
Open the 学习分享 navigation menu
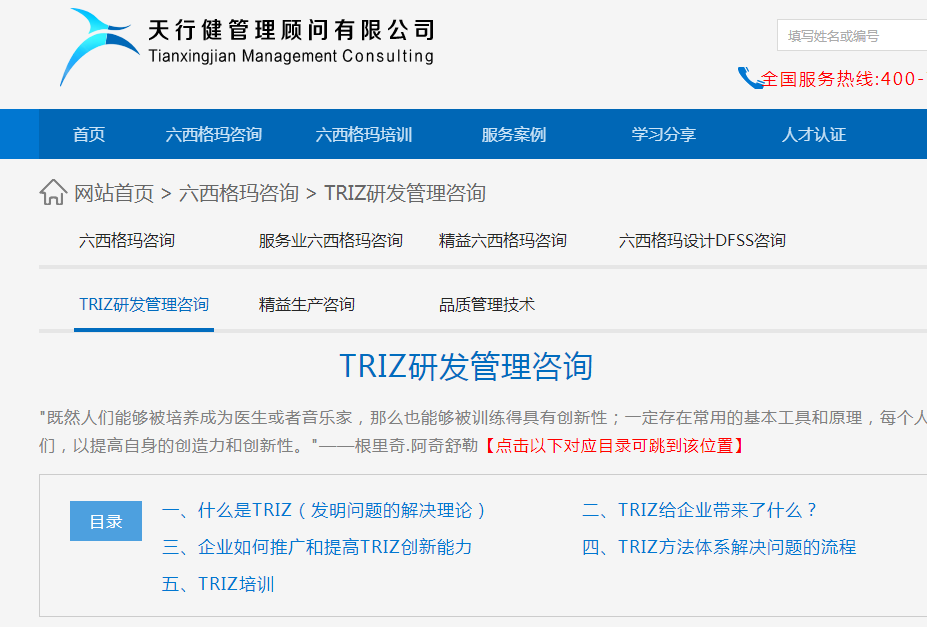point(662,134)
